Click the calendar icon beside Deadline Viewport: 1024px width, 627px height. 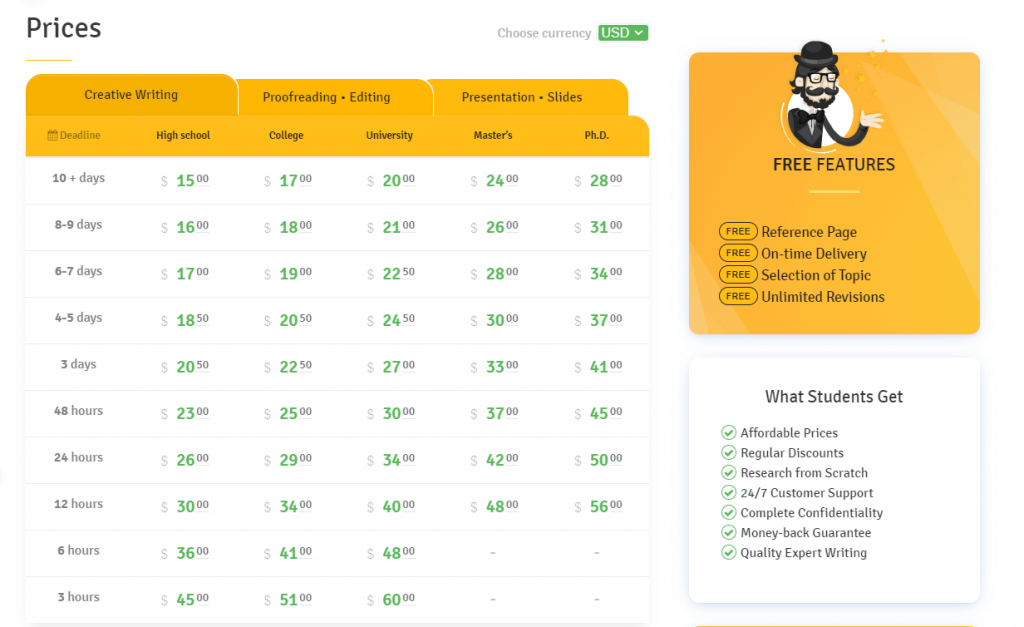point(52,135)
